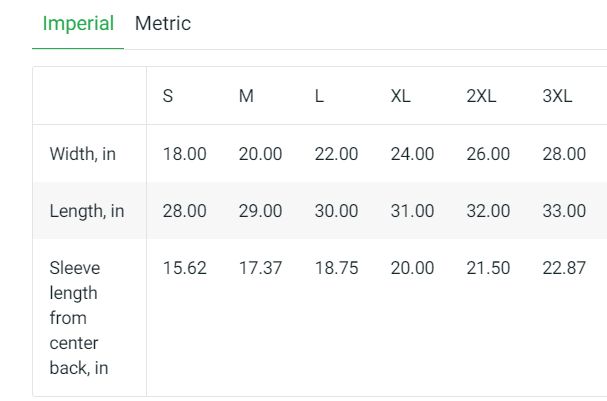Click the 32.00 length value for 2XL
This screenshot has width=607, height=401.
(x=488, y=211)
